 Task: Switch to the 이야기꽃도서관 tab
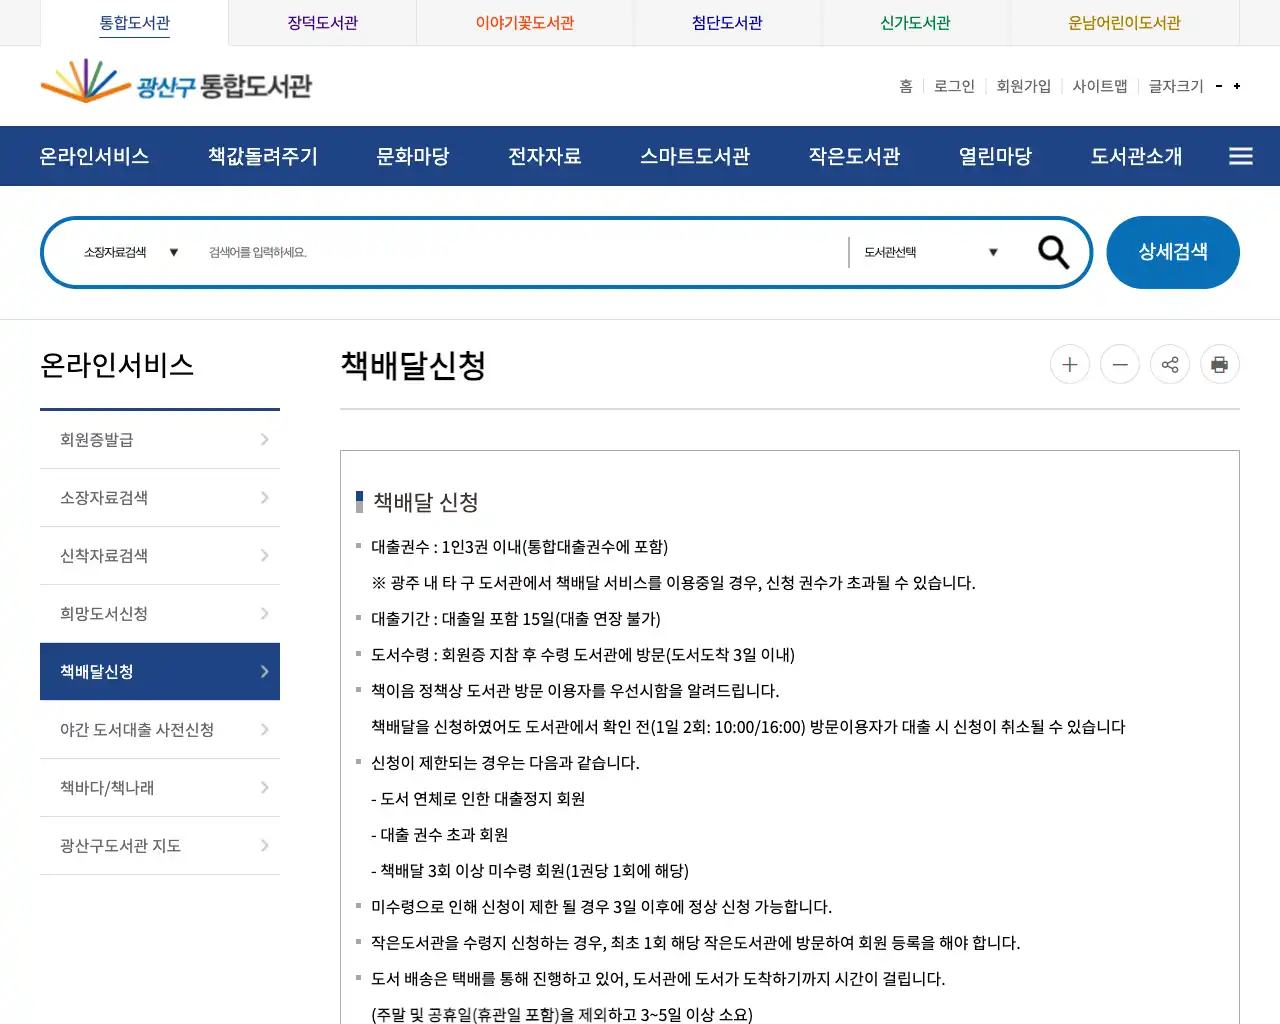click(x=525, y=23)
